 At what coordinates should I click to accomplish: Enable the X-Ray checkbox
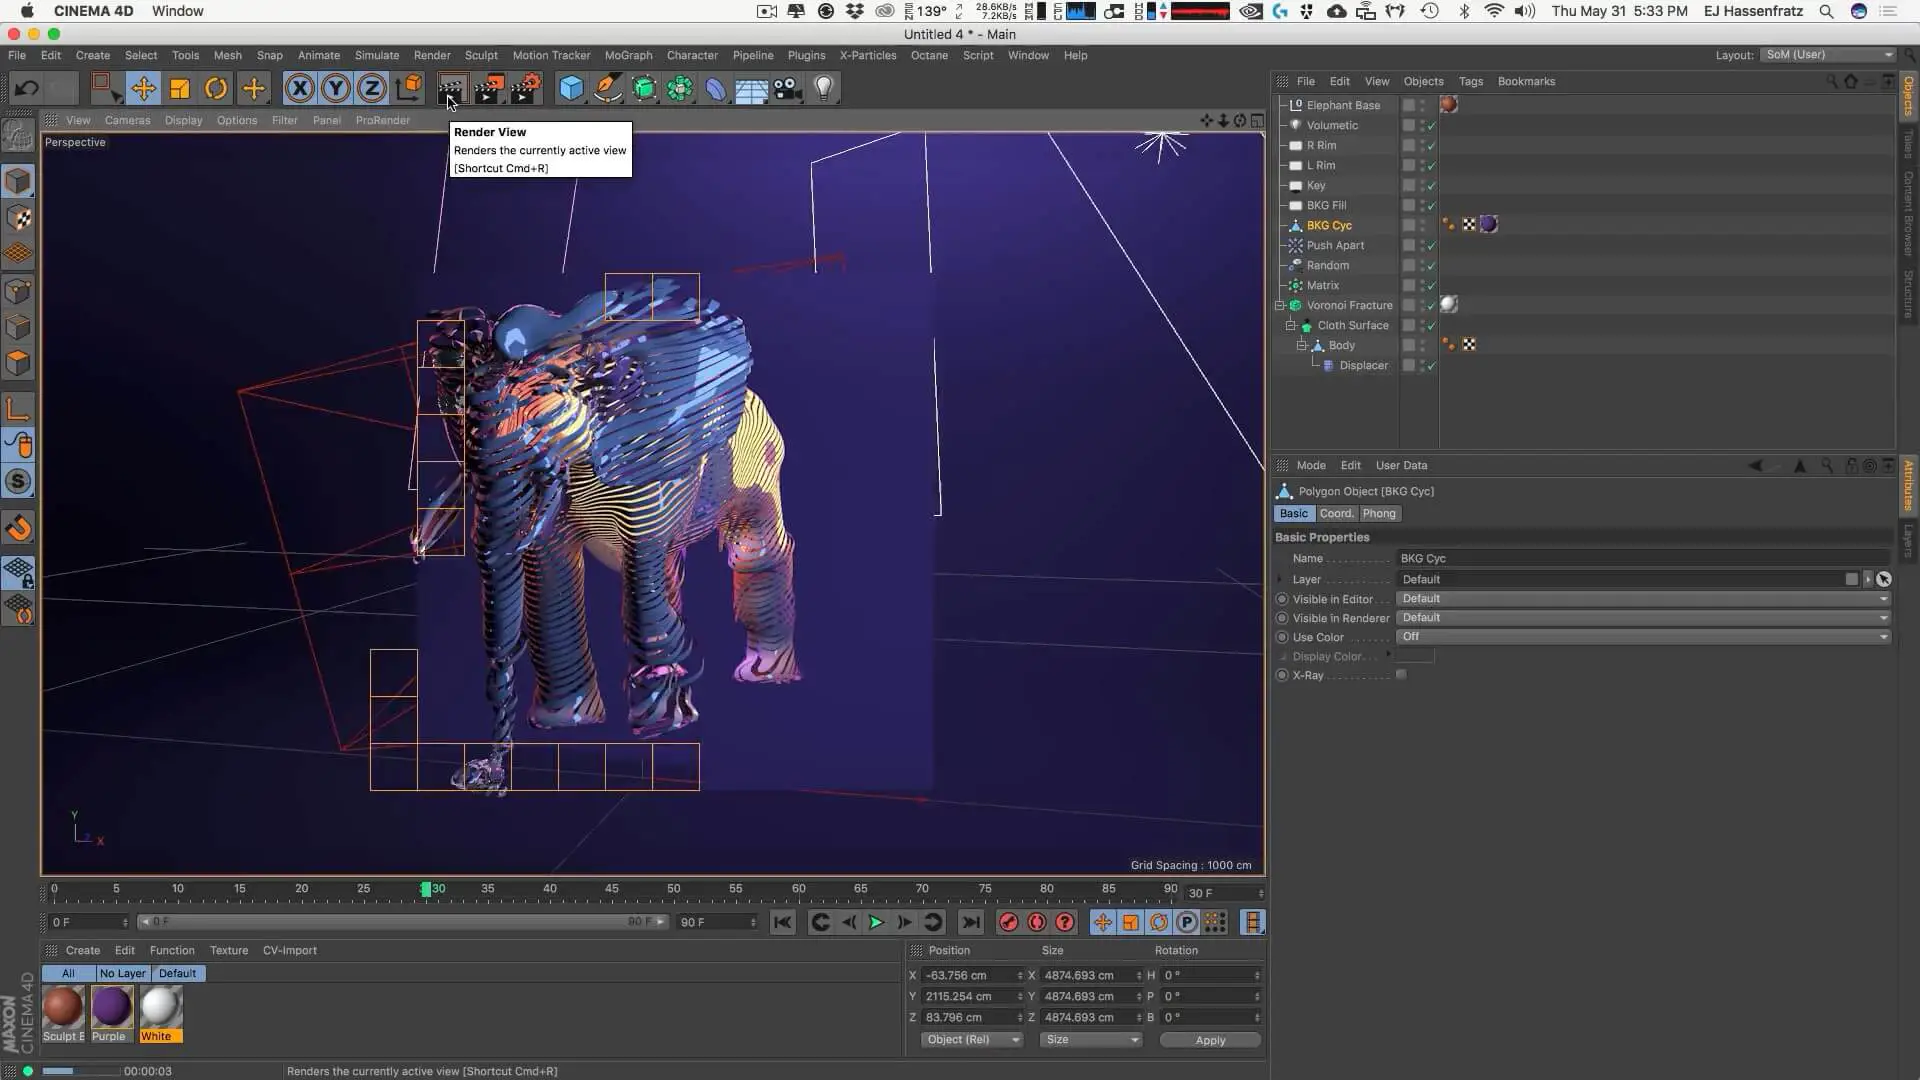[1402, 675]
